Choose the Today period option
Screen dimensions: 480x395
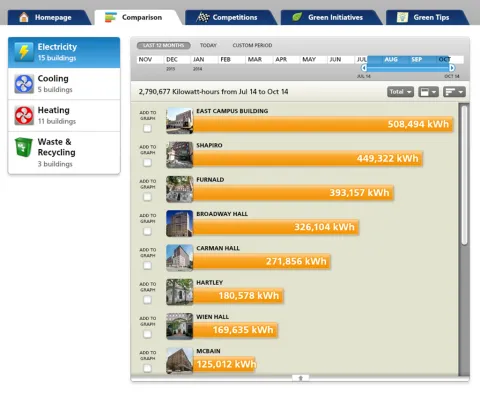(x=208, y=45)
